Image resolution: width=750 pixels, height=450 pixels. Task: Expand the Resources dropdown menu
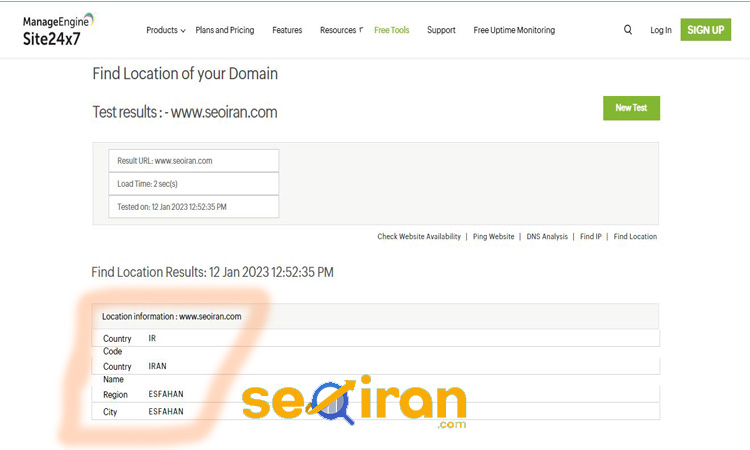coord(342,30)
